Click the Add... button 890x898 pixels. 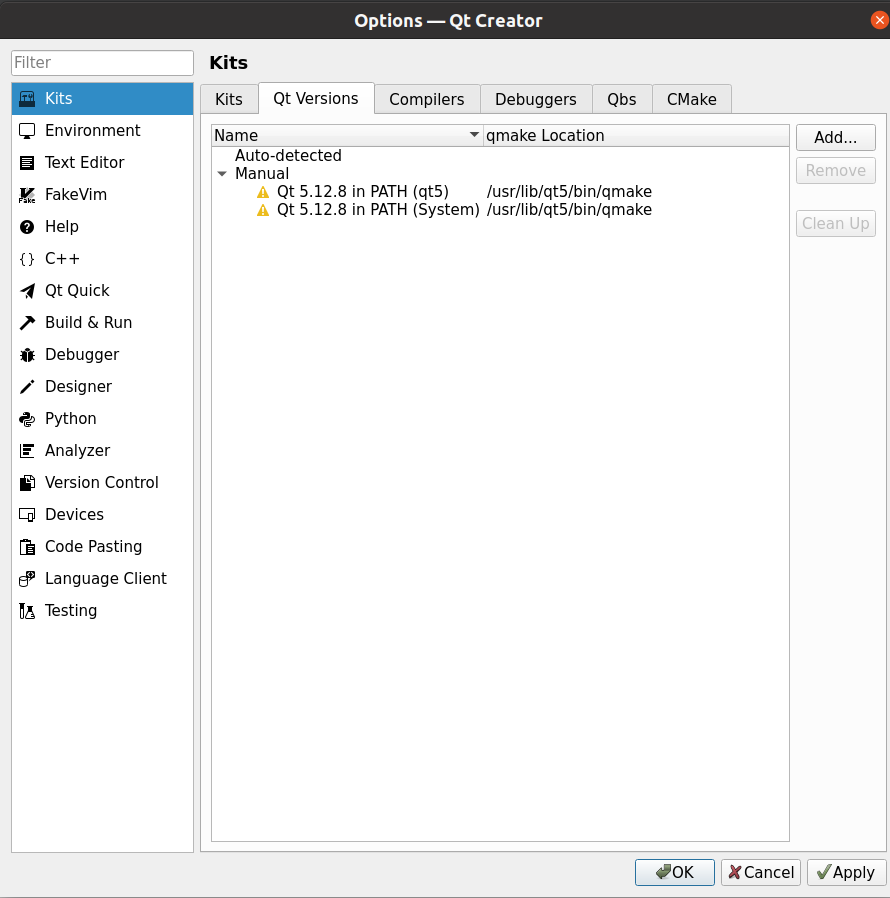tap(836, 137)
